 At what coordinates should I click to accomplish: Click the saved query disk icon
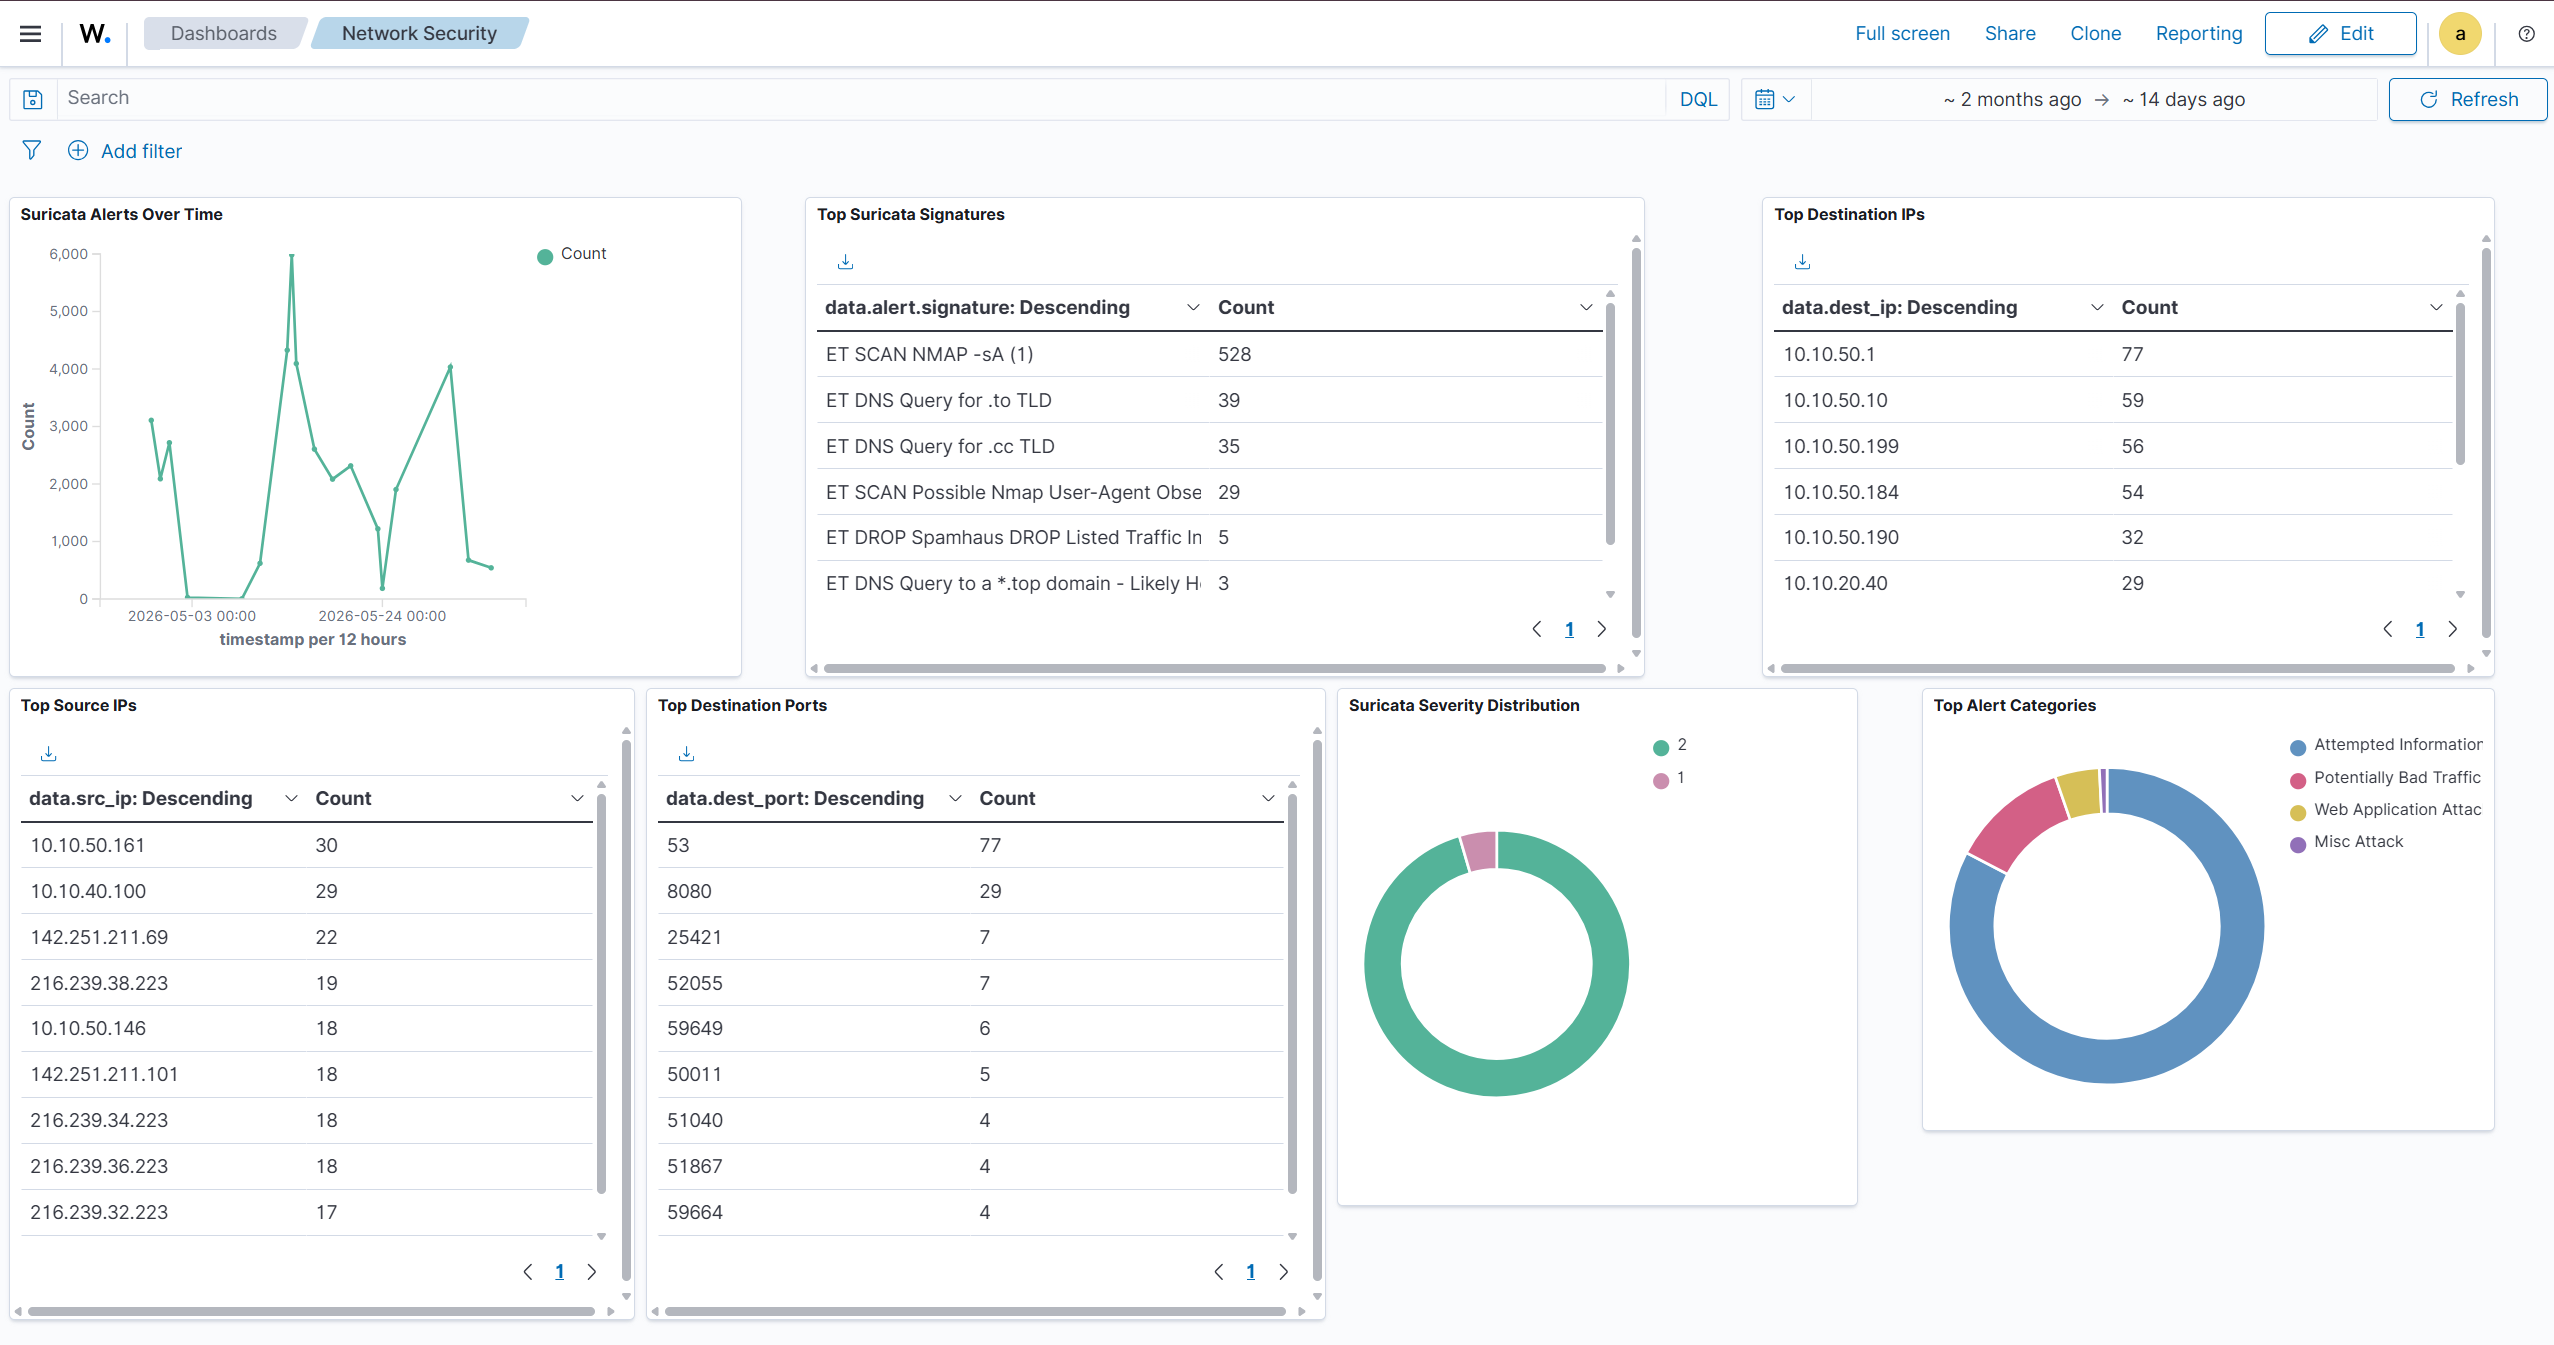pyautogui.click(x=33, y=99)
